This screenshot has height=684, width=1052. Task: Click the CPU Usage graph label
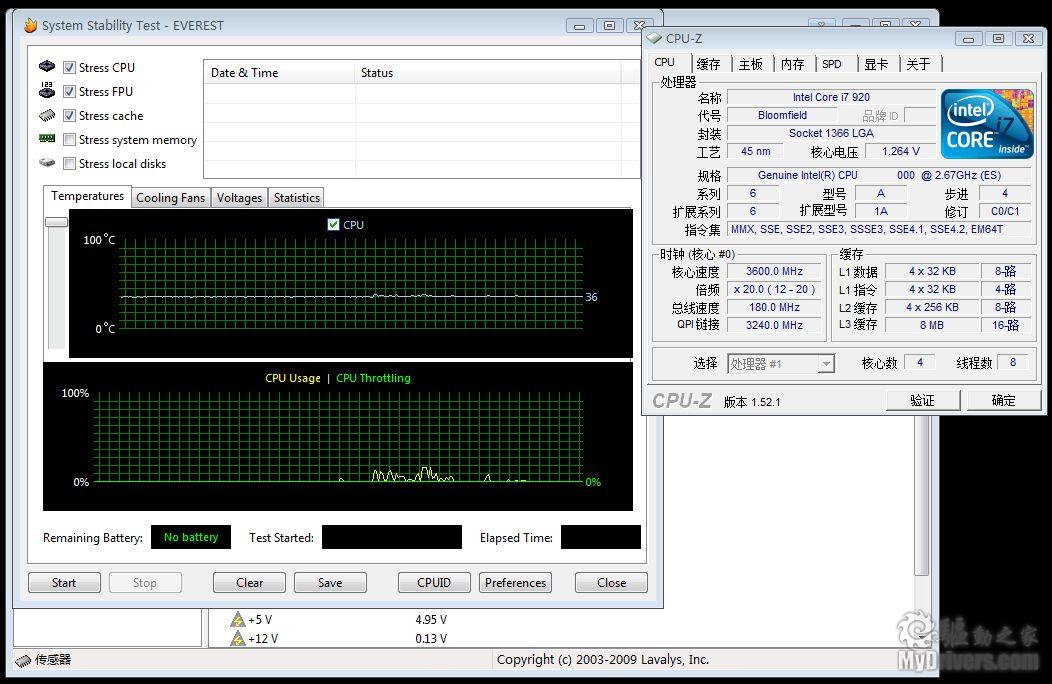pos(293,378)
